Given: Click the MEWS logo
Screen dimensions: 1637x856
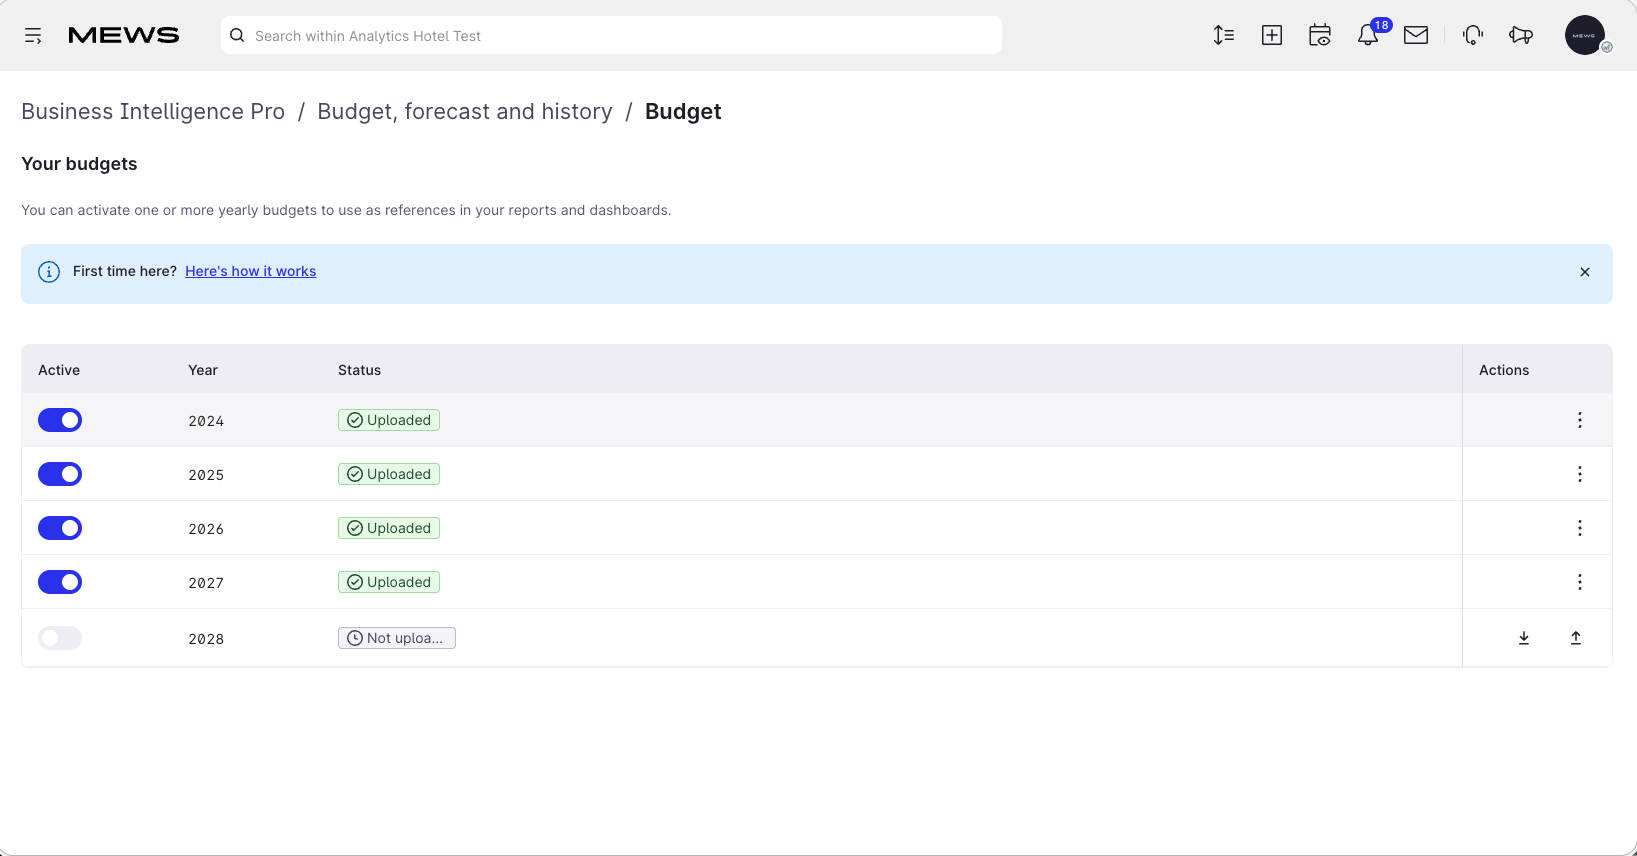Looking at the screenshot, I should click(x=124, y=36).
